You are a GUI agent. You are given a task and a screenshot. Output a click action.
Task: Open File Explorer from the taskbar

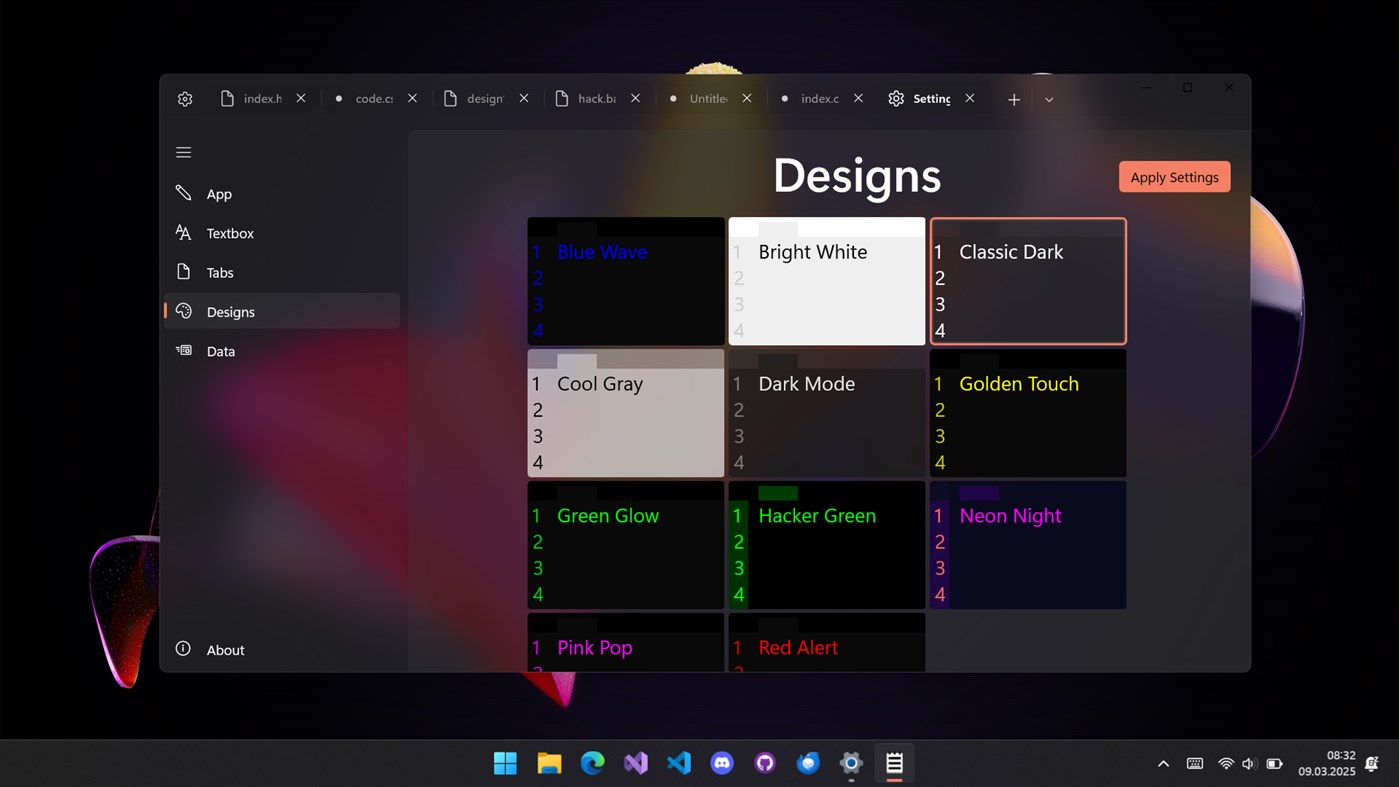[x=549, y=763]
